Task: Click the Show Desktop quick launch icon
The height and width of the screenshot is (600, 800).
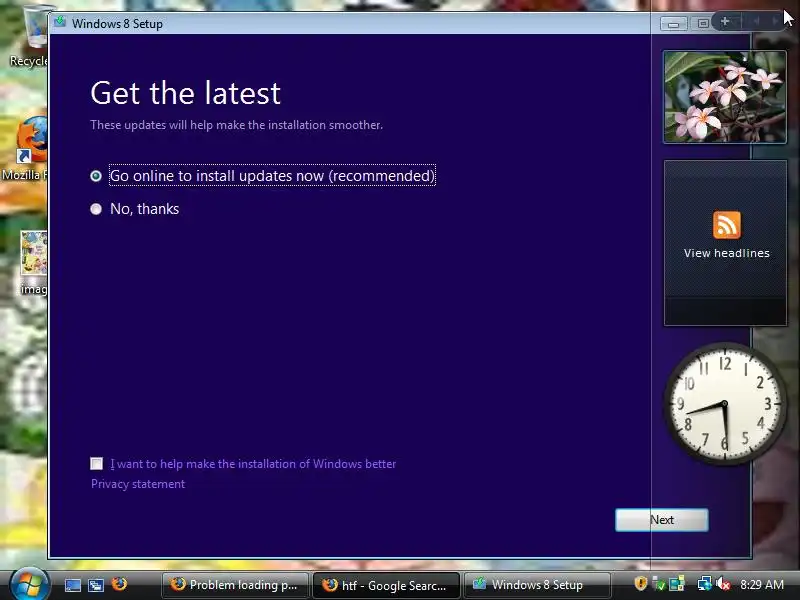Action: coord(72,585)
